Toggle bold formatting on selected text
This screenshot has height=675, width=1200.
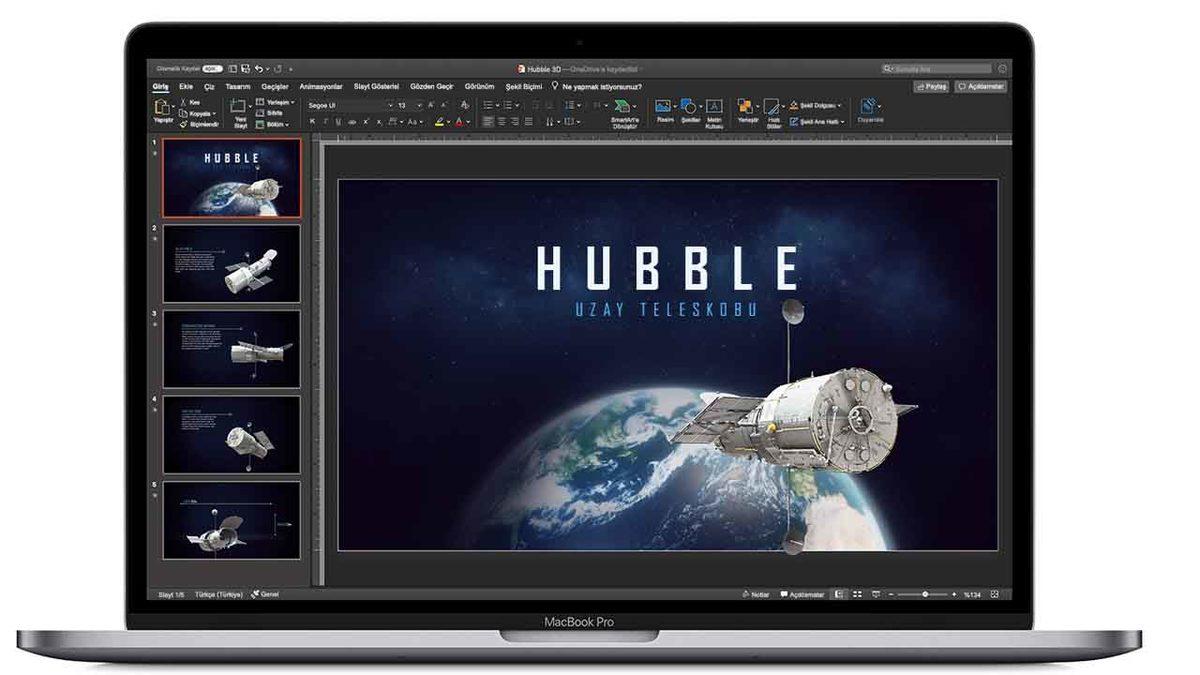coord(313,120)
